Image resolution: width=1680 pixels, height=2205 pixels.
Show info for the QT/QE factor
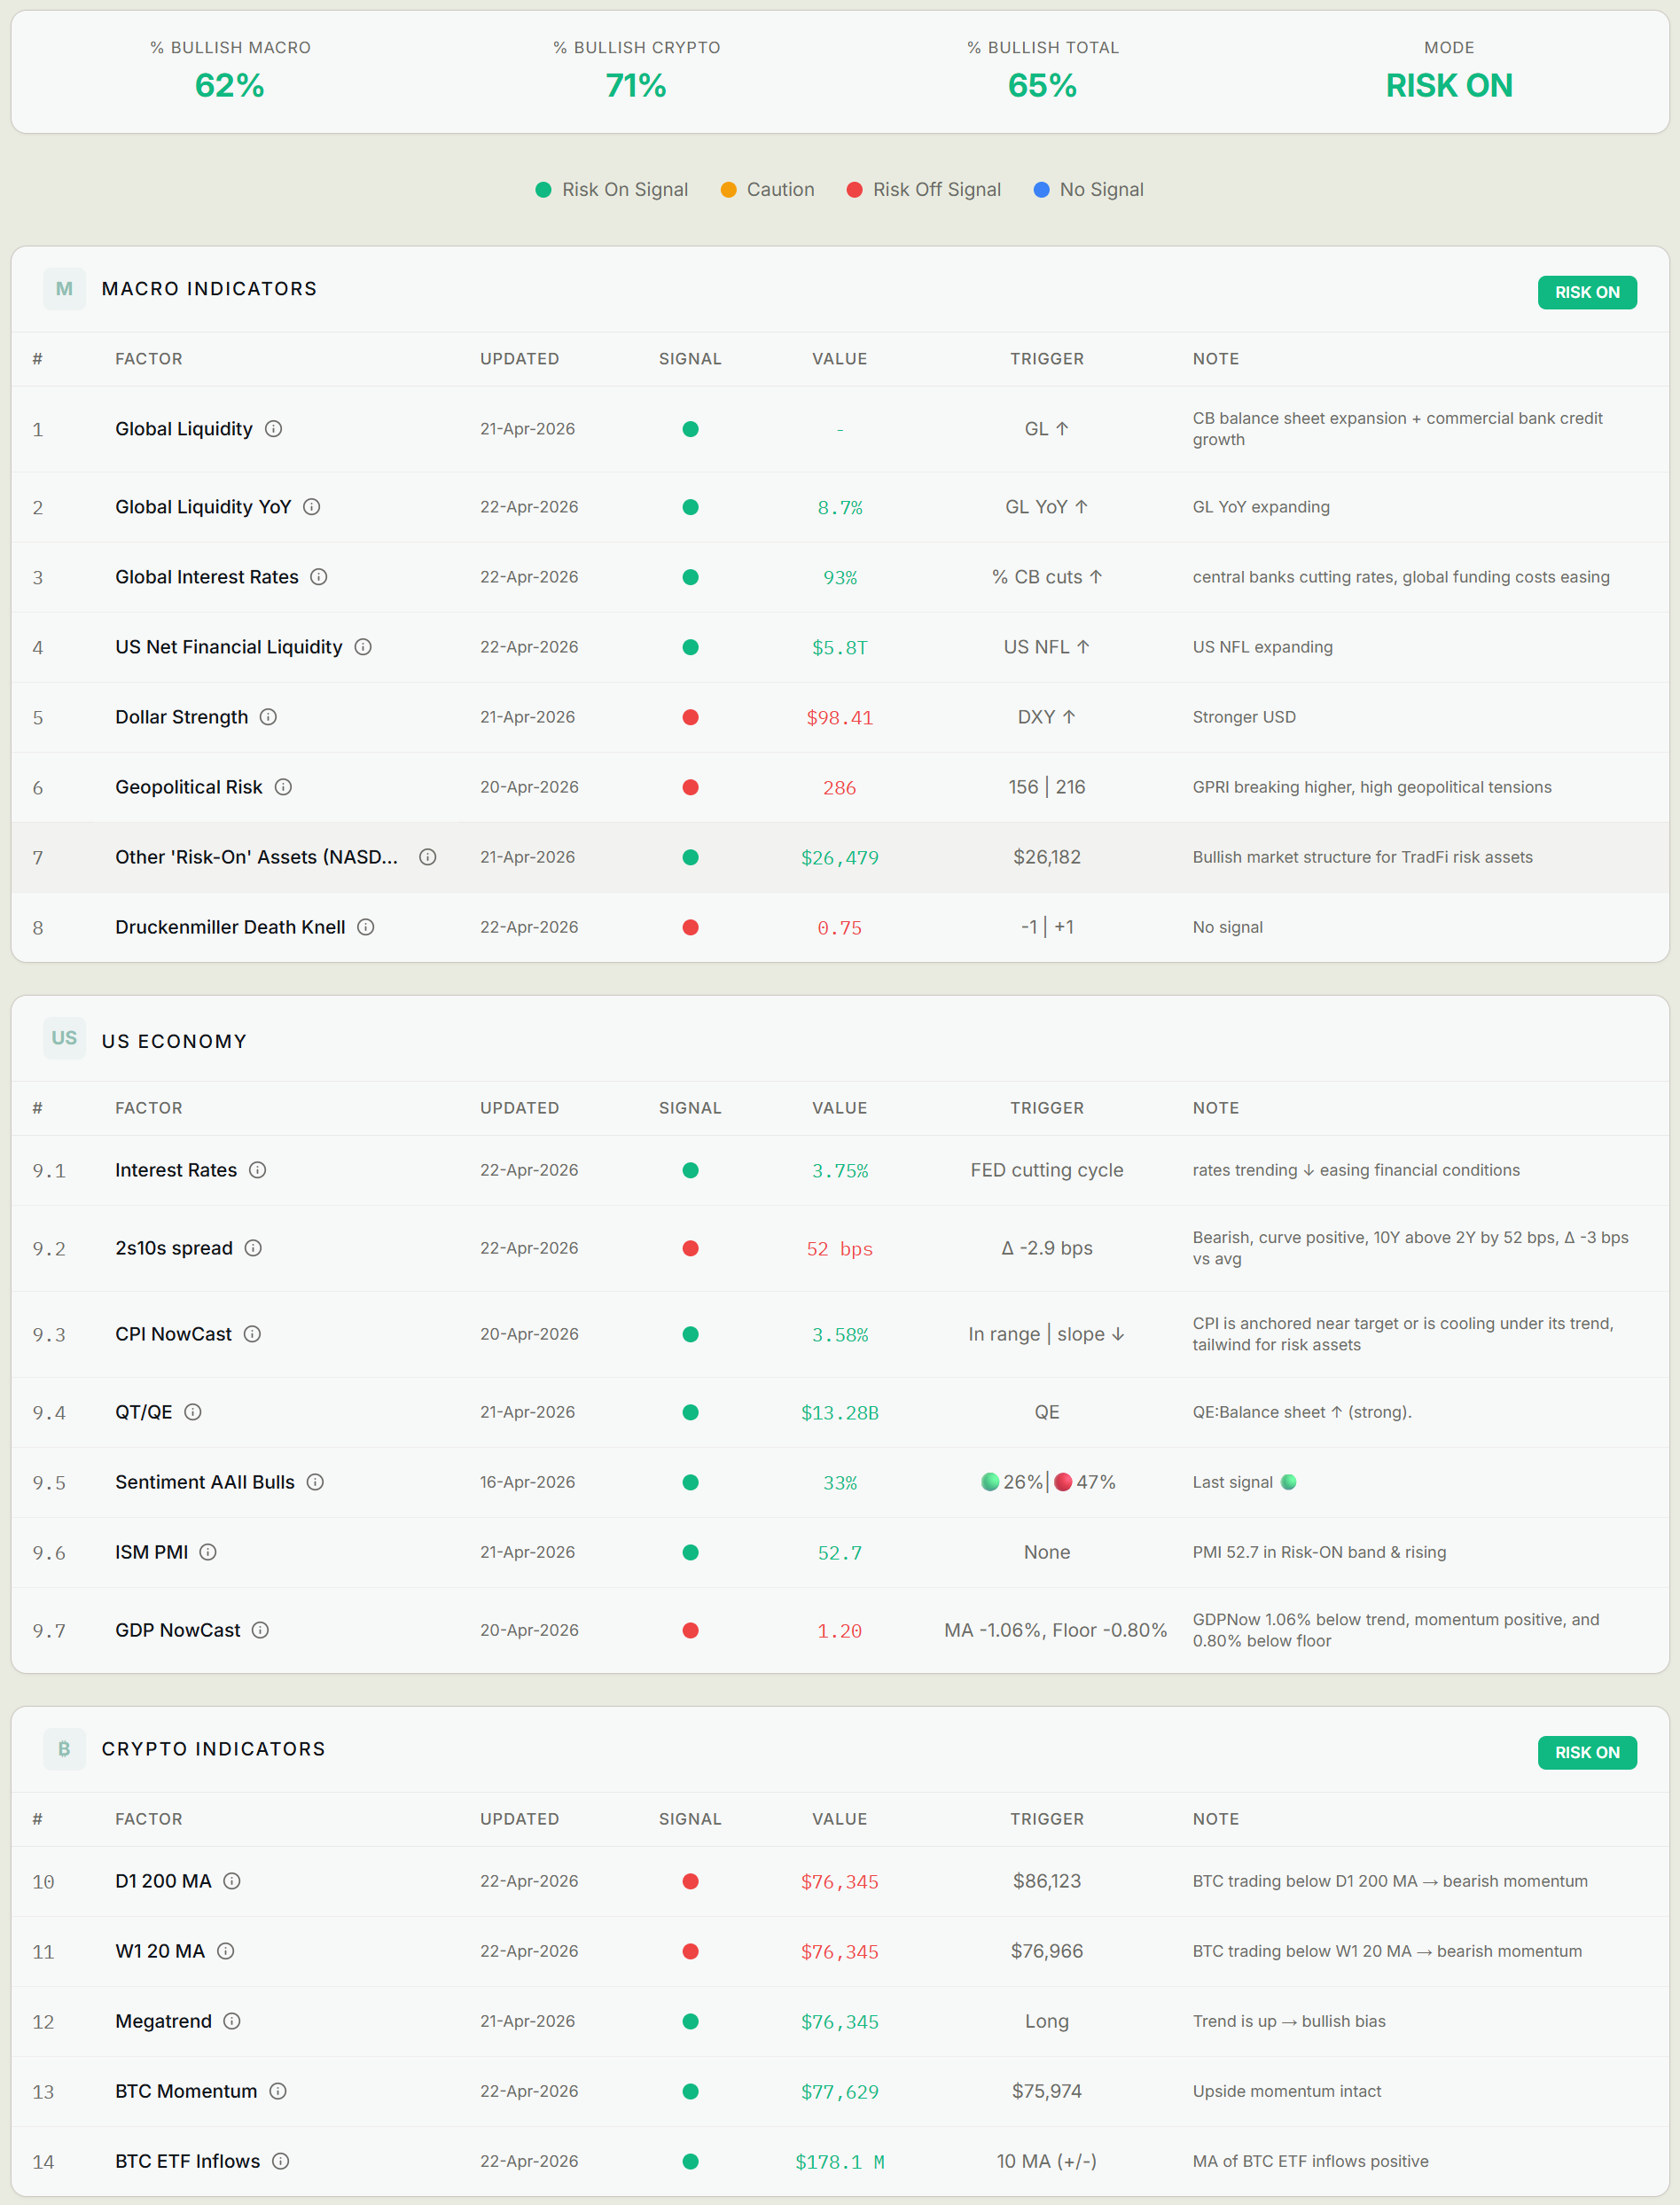coord(193,1412)
